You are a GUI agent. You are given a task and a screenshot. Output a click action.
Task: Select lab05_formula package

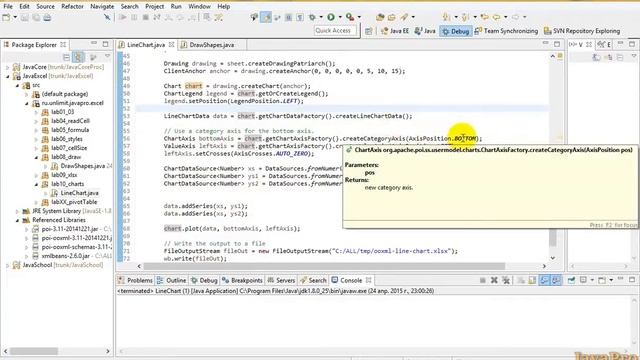[70, 130]
